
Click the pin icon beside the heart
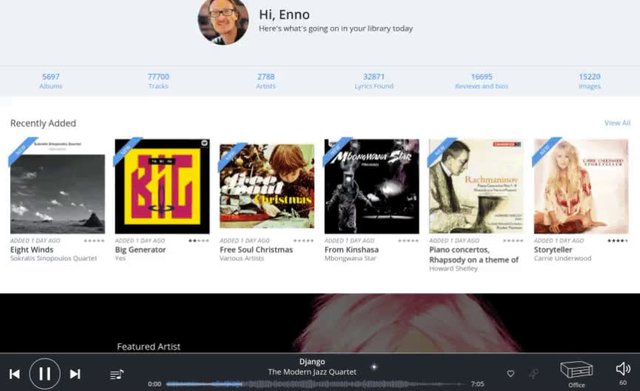533,373
